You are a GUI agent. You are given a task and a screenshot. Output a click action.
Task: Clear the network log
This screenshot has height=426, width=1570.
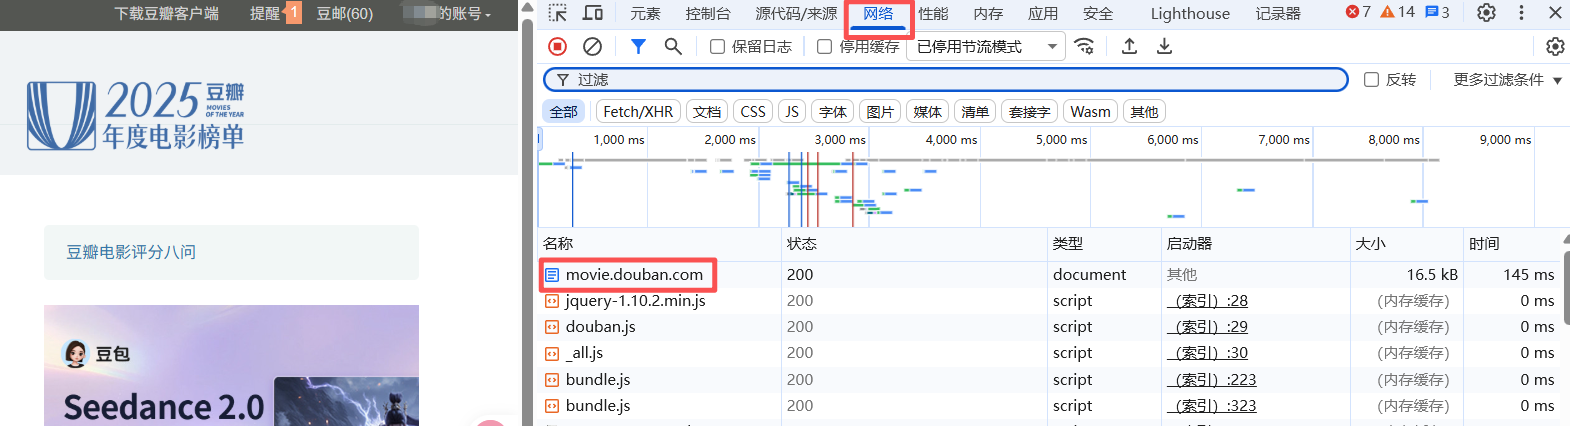592,46
